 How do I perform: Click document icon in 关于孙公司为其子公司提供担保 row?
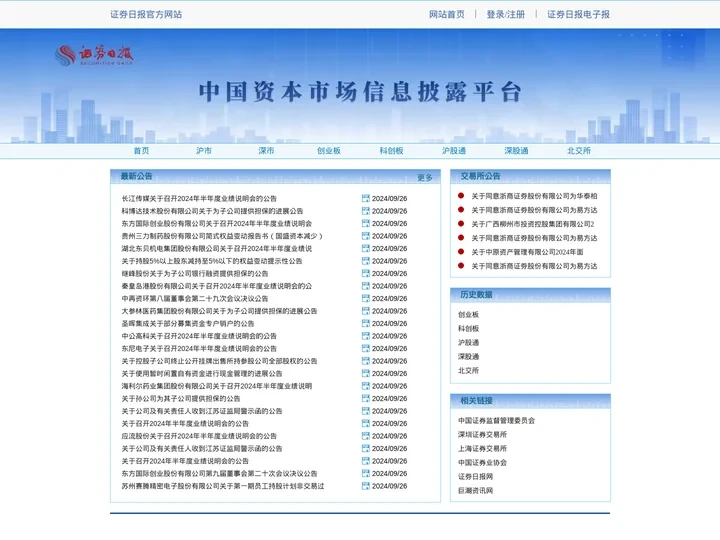[366, 398]
